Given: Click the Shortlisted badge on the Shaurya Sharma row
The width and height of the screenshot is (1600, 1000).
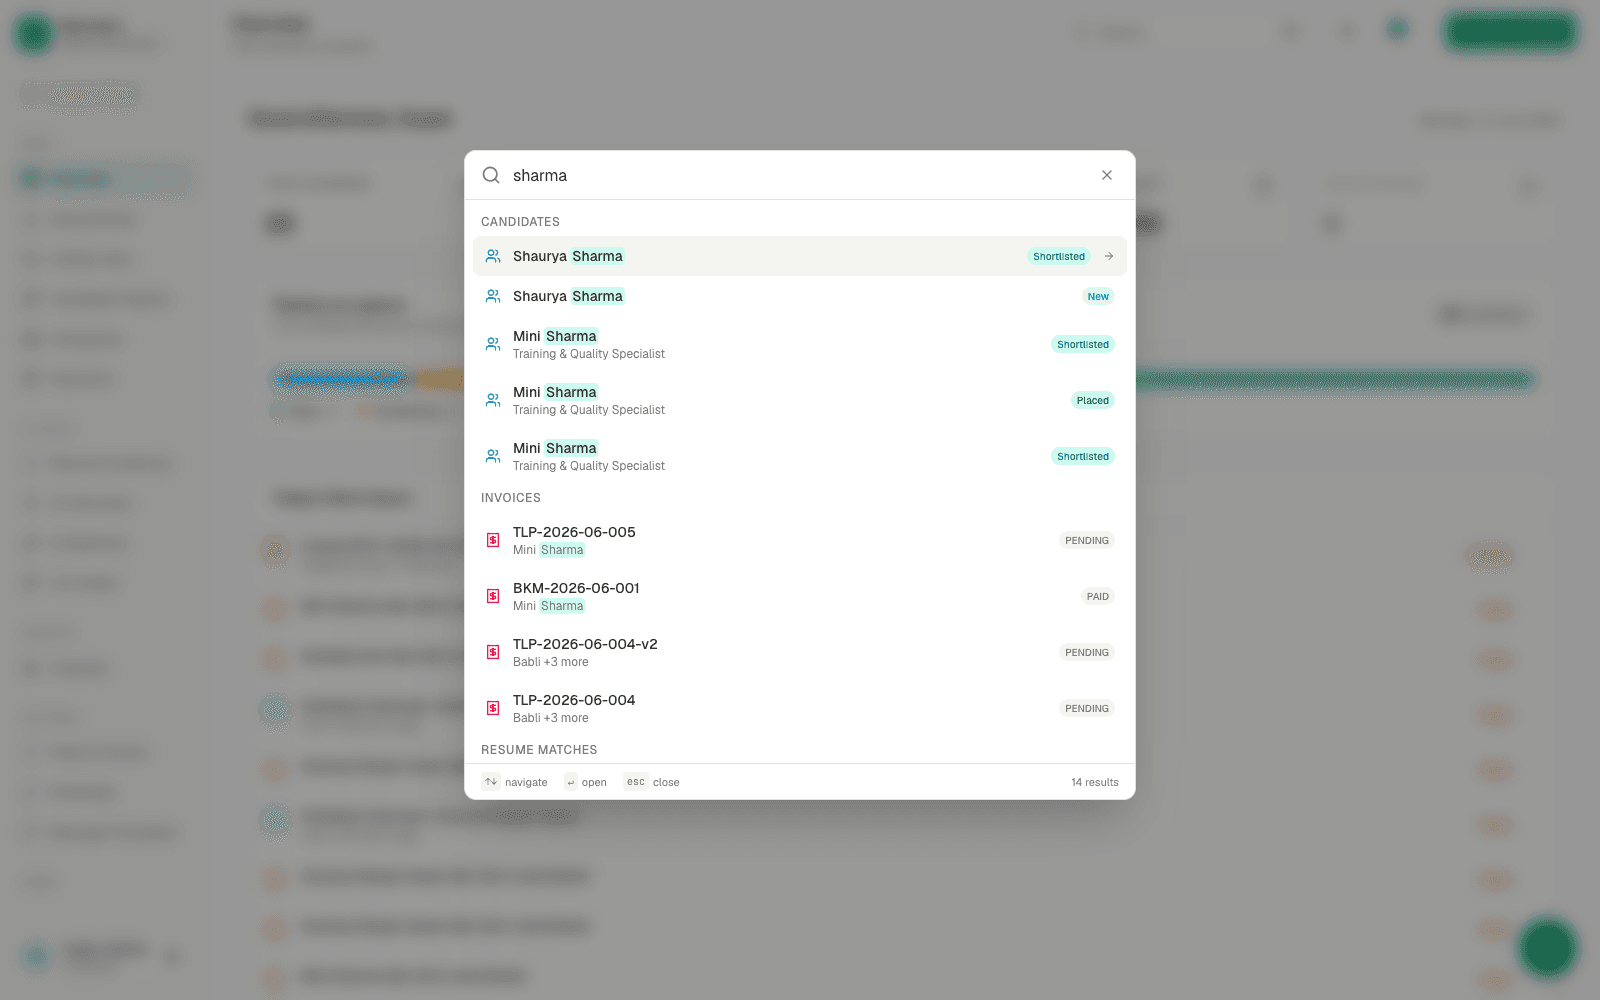Looking at the screenshot, I should (1059, 256).
